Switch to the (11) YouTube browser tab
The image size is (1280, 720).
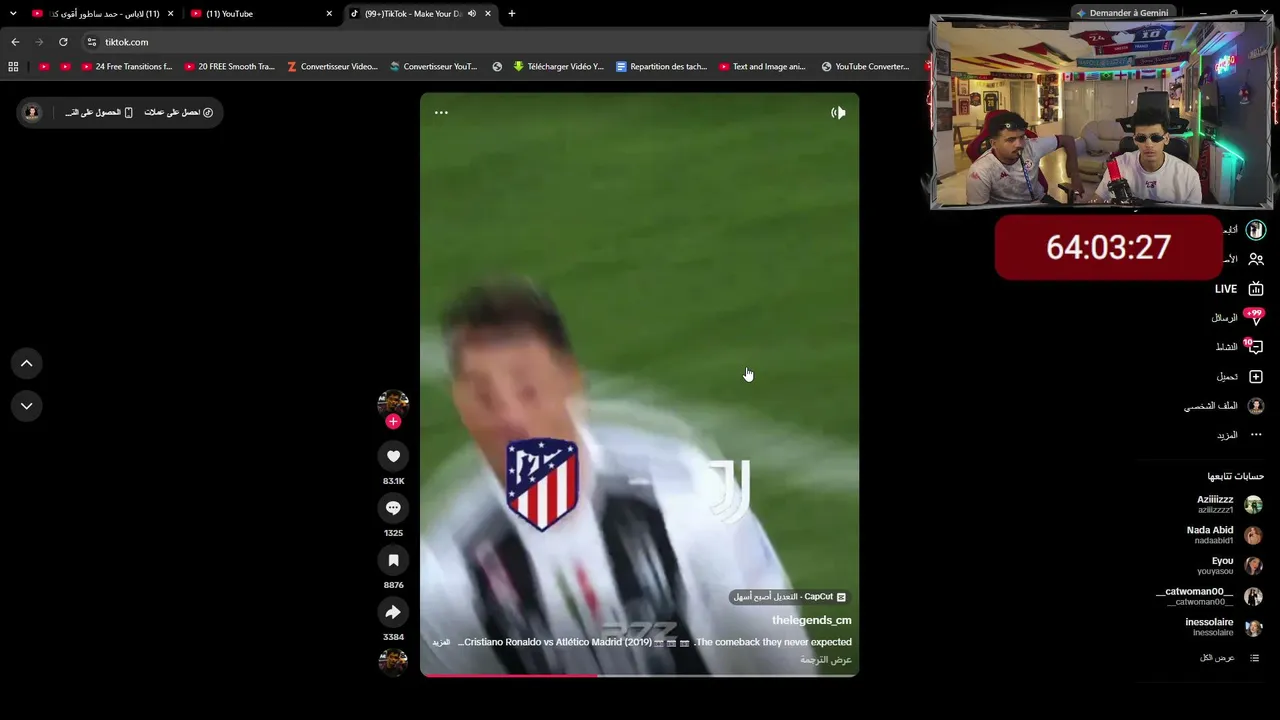tap(262, 14)
